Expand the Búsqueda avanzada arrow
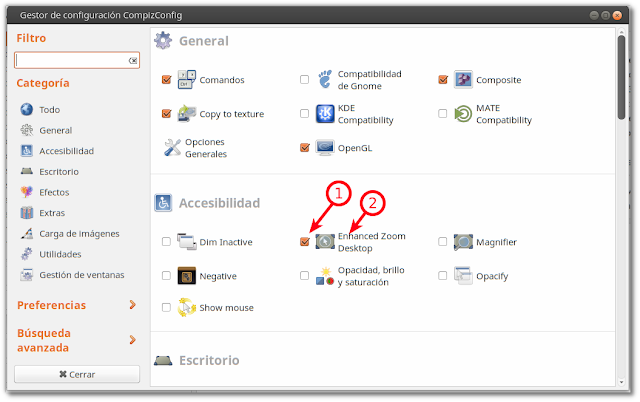The image size is (640, 402). tap(132, 340)
